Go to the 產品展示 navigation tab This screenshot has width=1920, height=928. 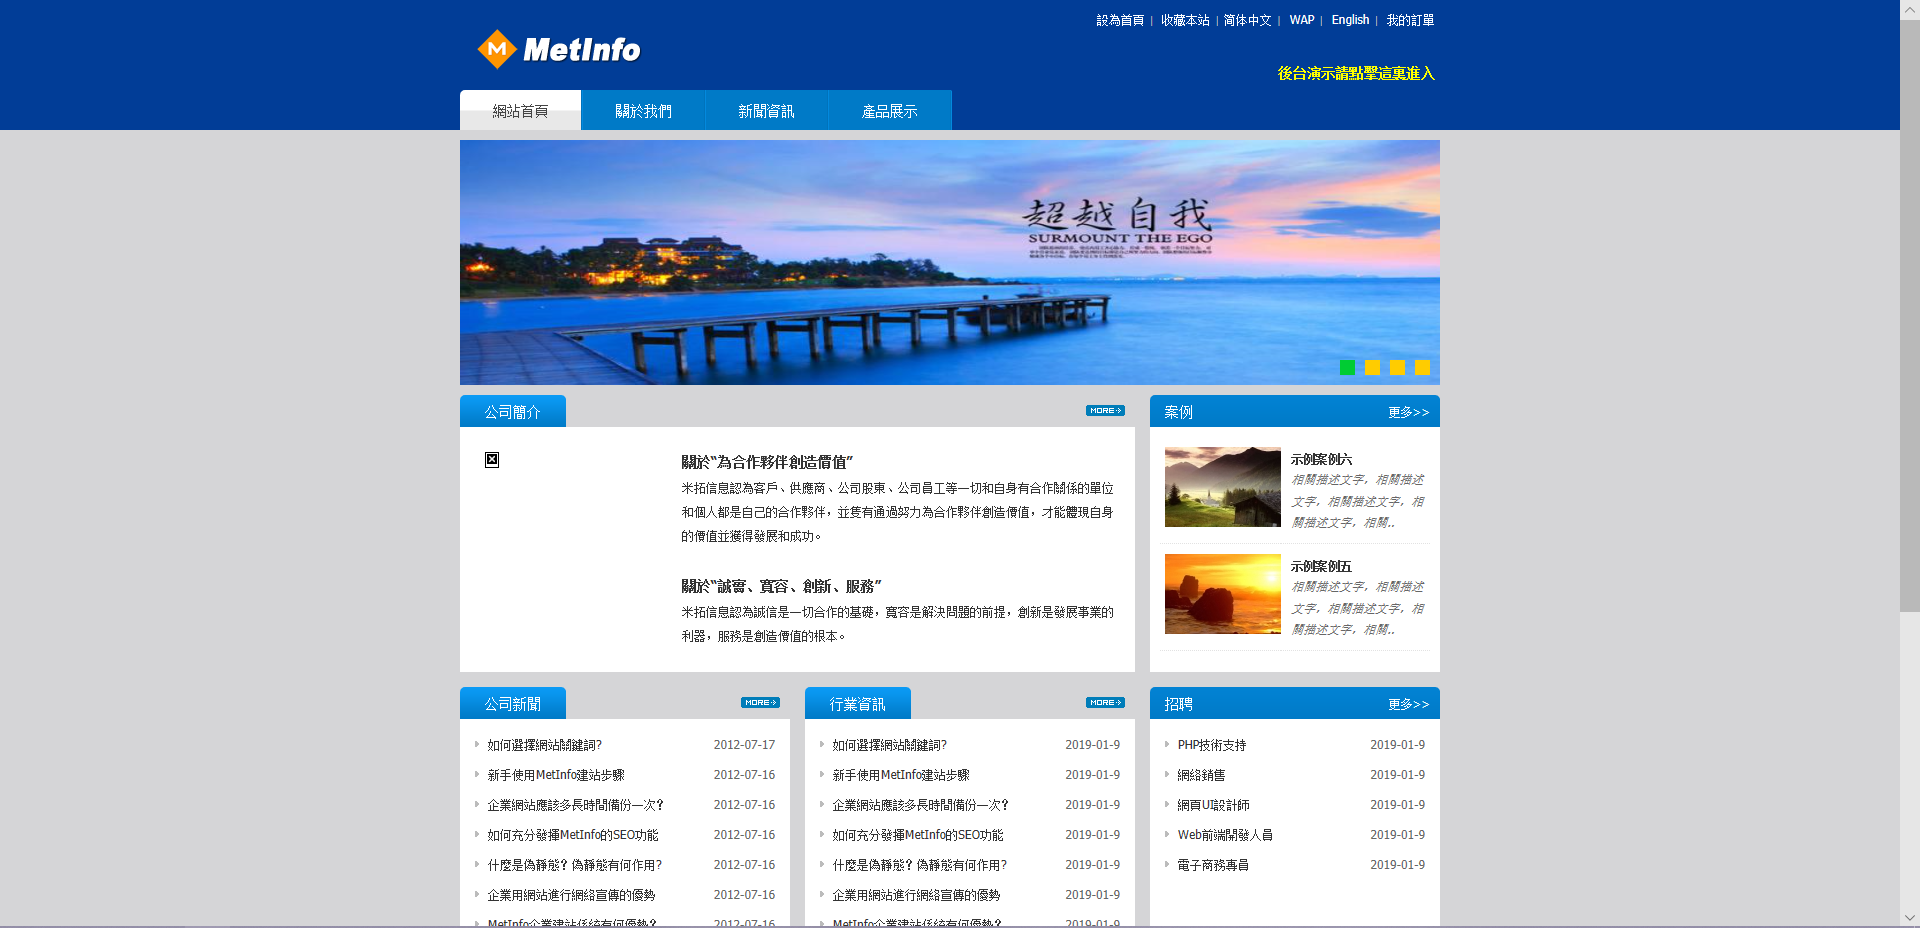point(889,111)
